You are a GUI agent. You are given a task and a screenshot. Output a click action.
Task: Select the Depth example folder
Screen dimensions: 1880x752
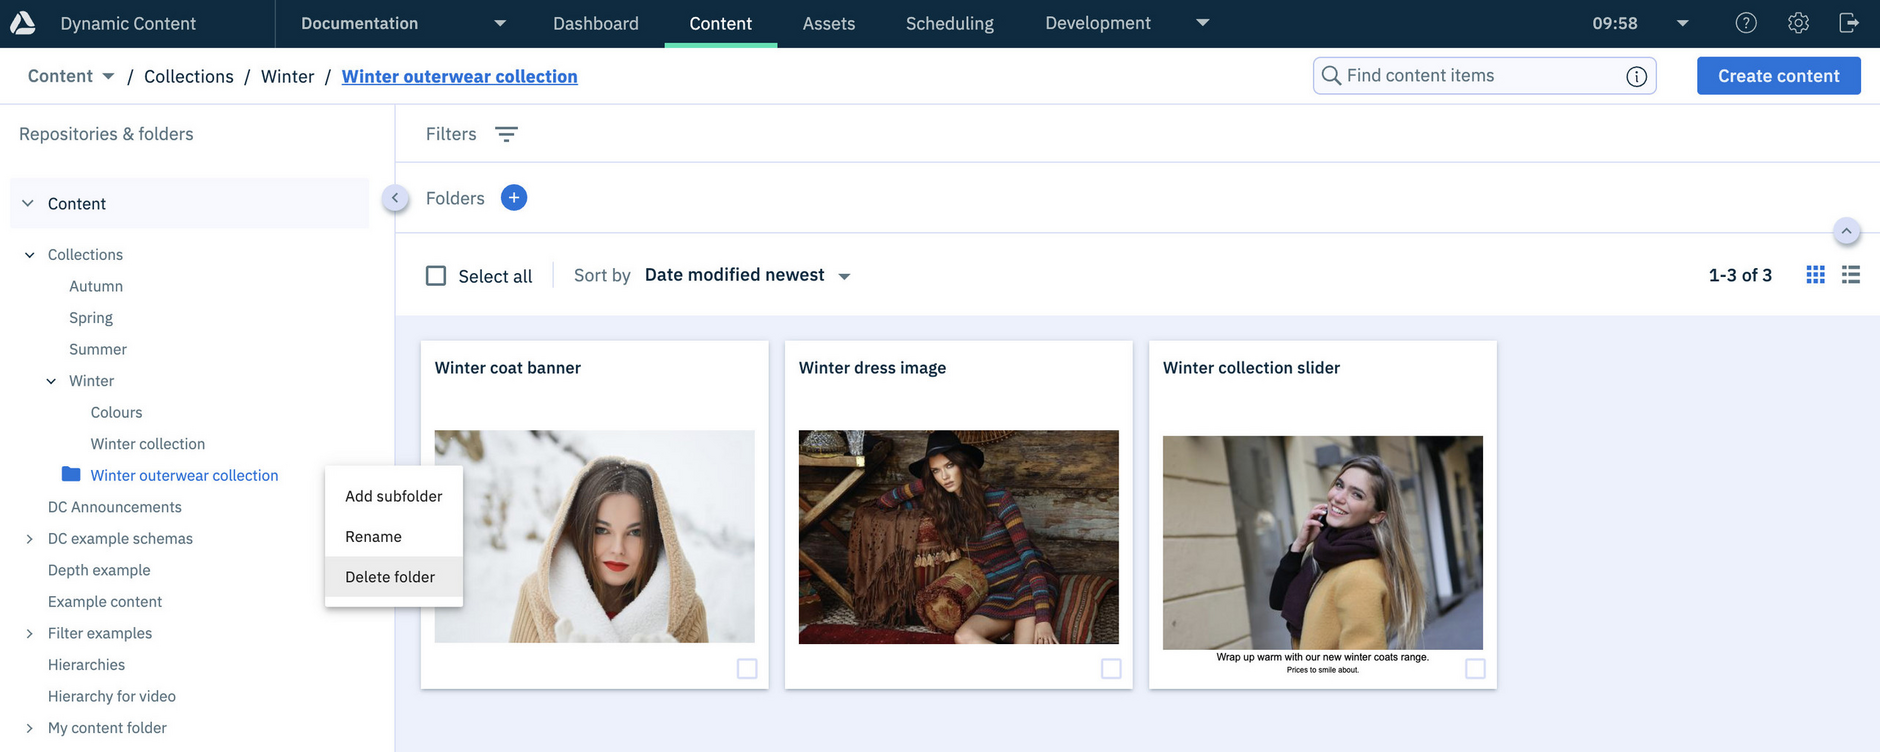coord(99,570)
